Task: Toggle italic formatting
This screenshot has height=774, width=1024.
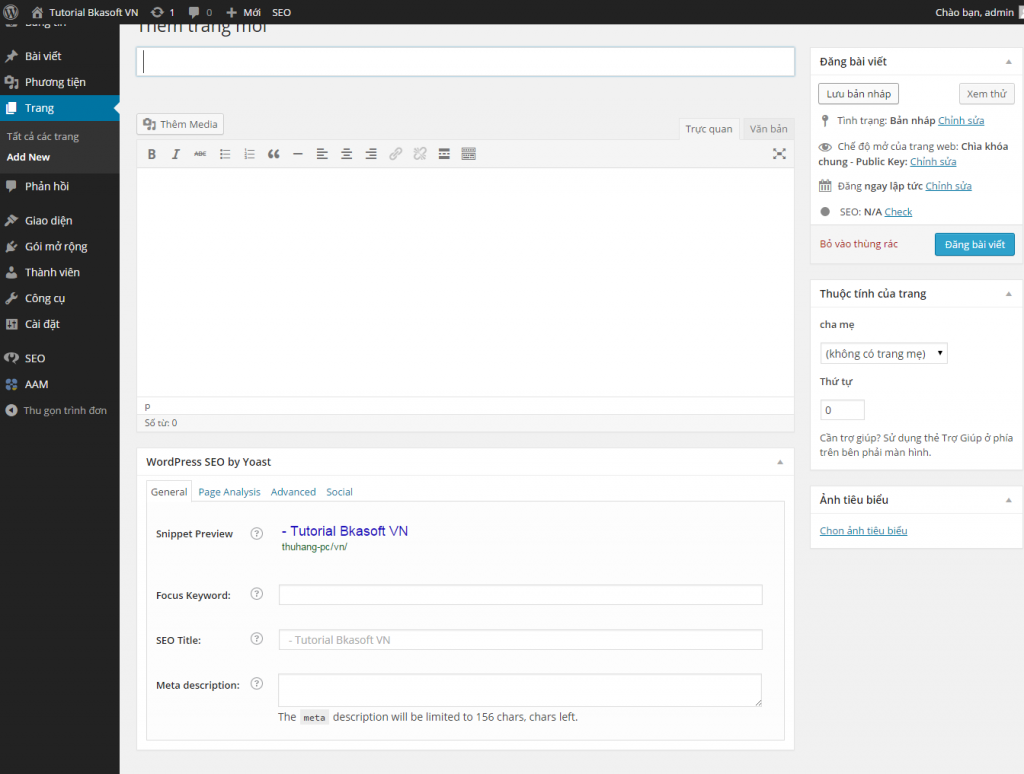Action: [176, 154]
